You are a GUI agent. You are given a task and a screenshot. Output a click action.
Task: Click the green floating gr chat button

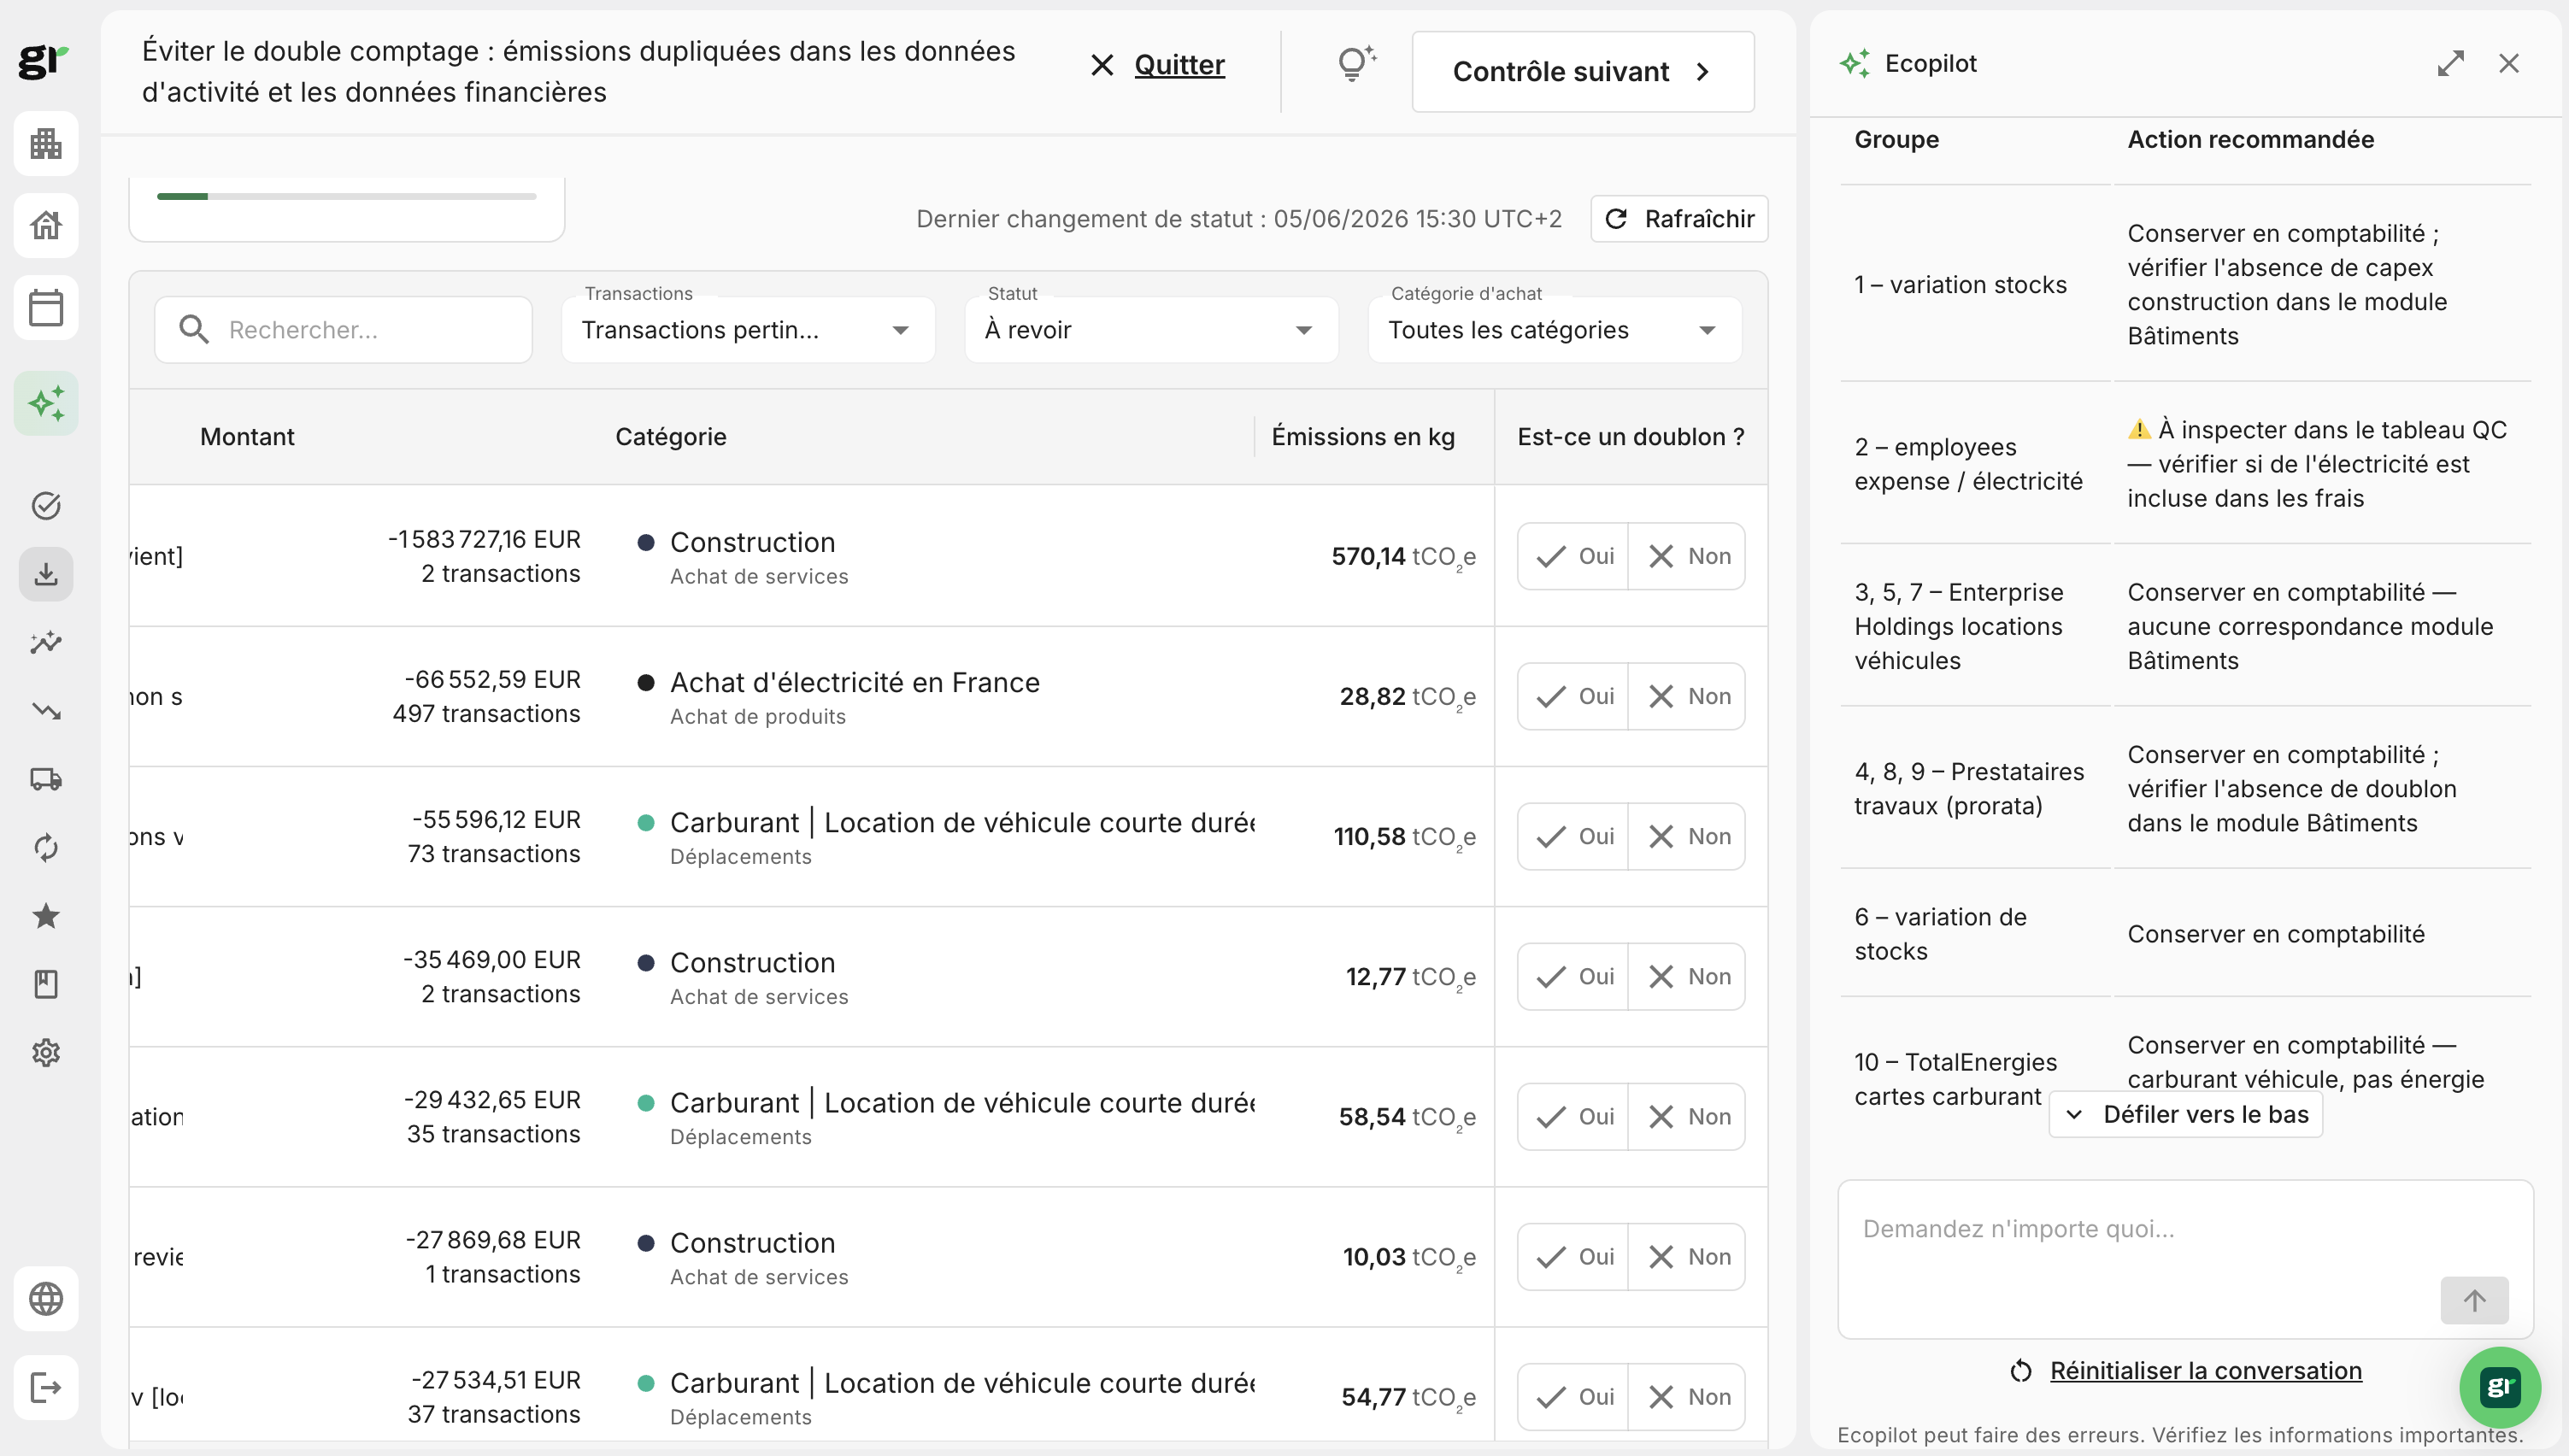pos(2500,1388)
